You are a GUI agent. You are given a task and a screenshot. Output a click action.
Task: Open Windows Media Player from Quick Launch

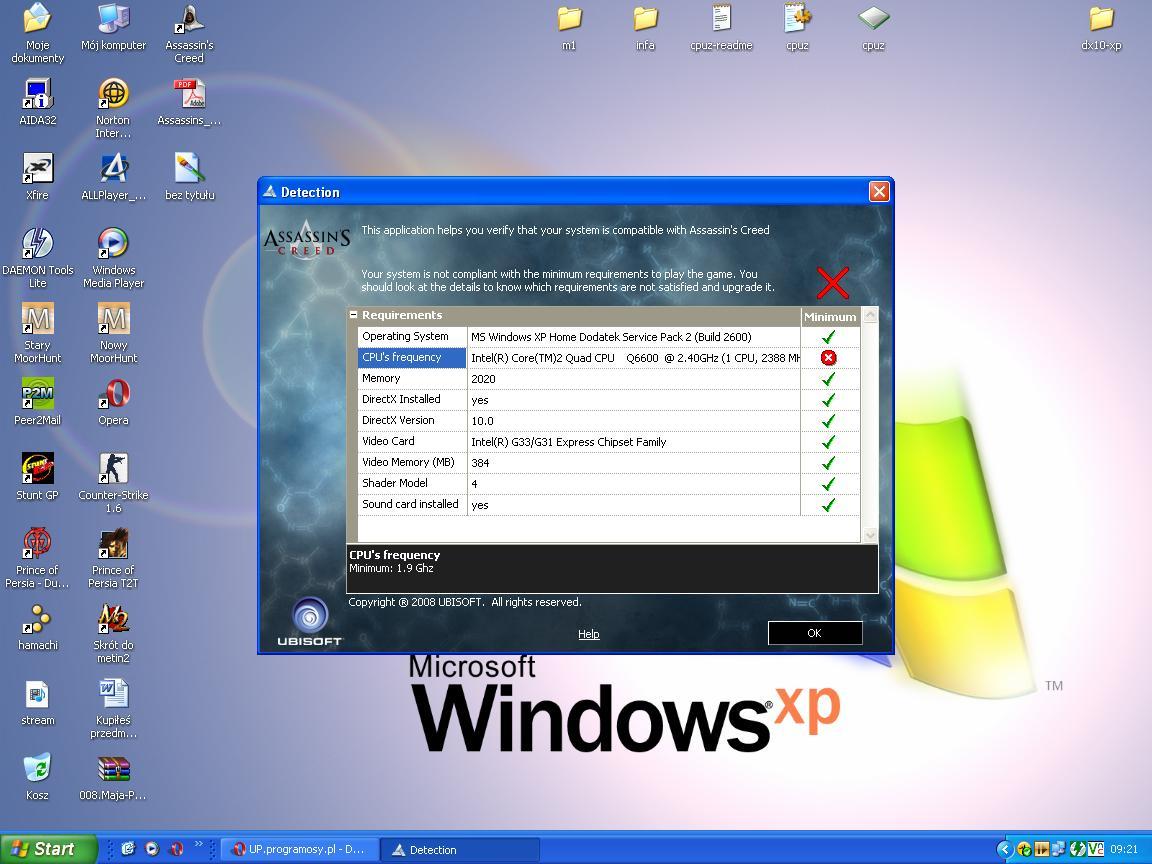tap(152, 849)
